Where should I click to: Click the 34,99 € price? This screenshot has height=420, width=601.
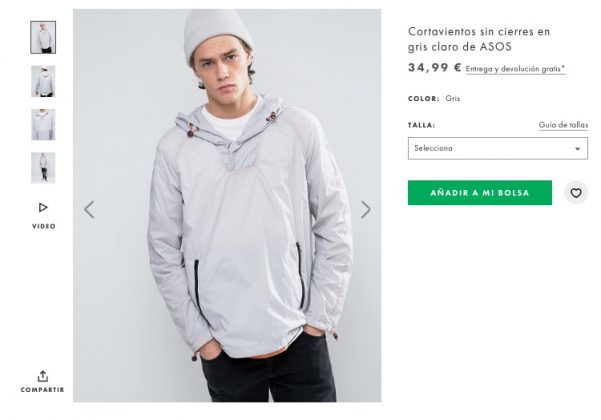coord(434,68)
